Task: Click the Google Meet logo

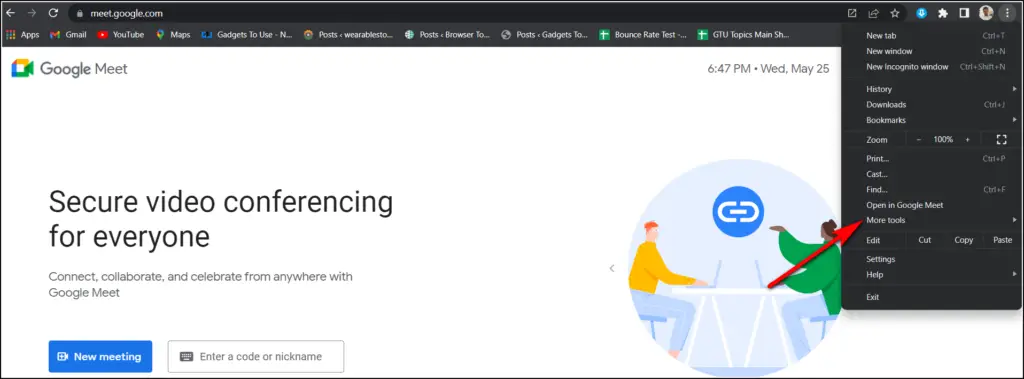Action: (69, 69)
